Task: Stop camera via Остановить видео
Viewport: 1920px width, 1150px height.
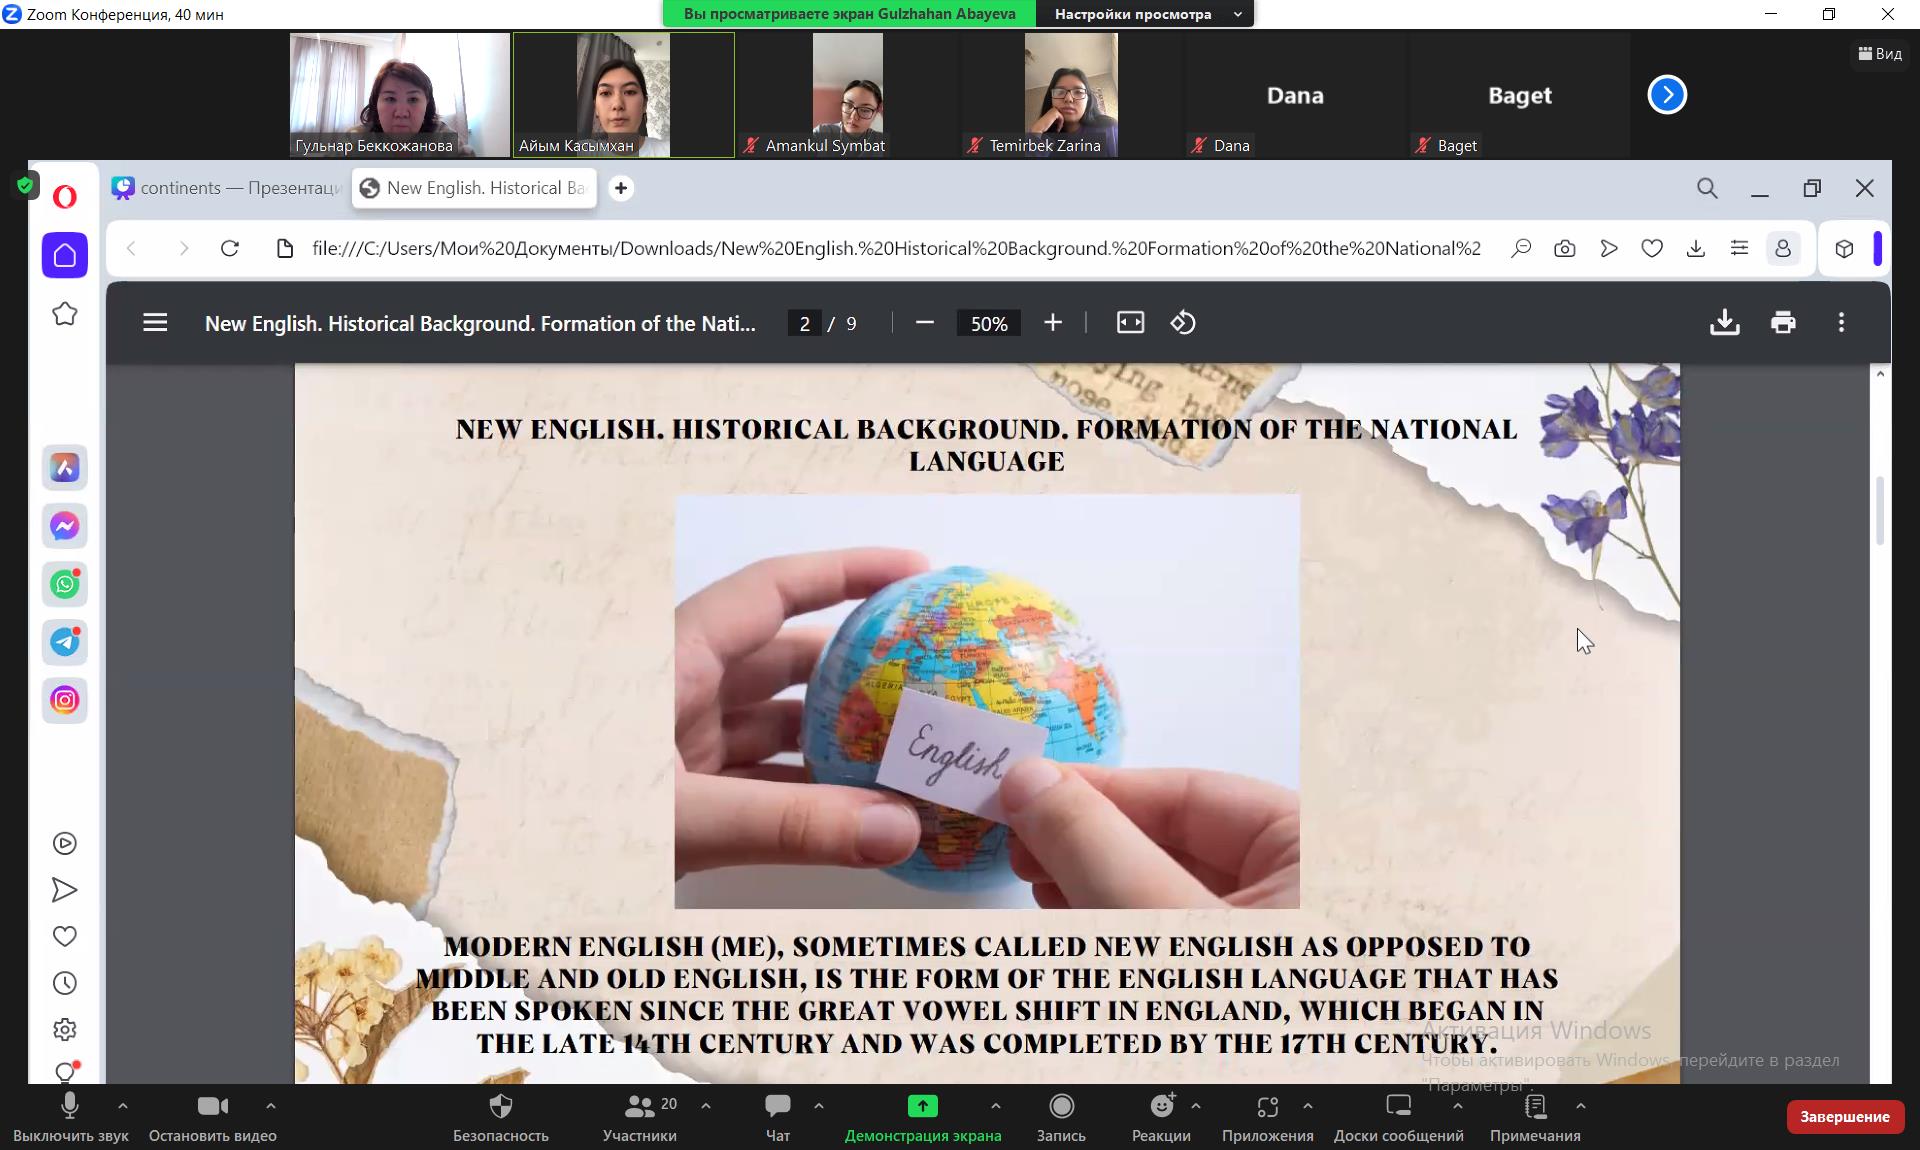Action: (x=212, y=1106)
